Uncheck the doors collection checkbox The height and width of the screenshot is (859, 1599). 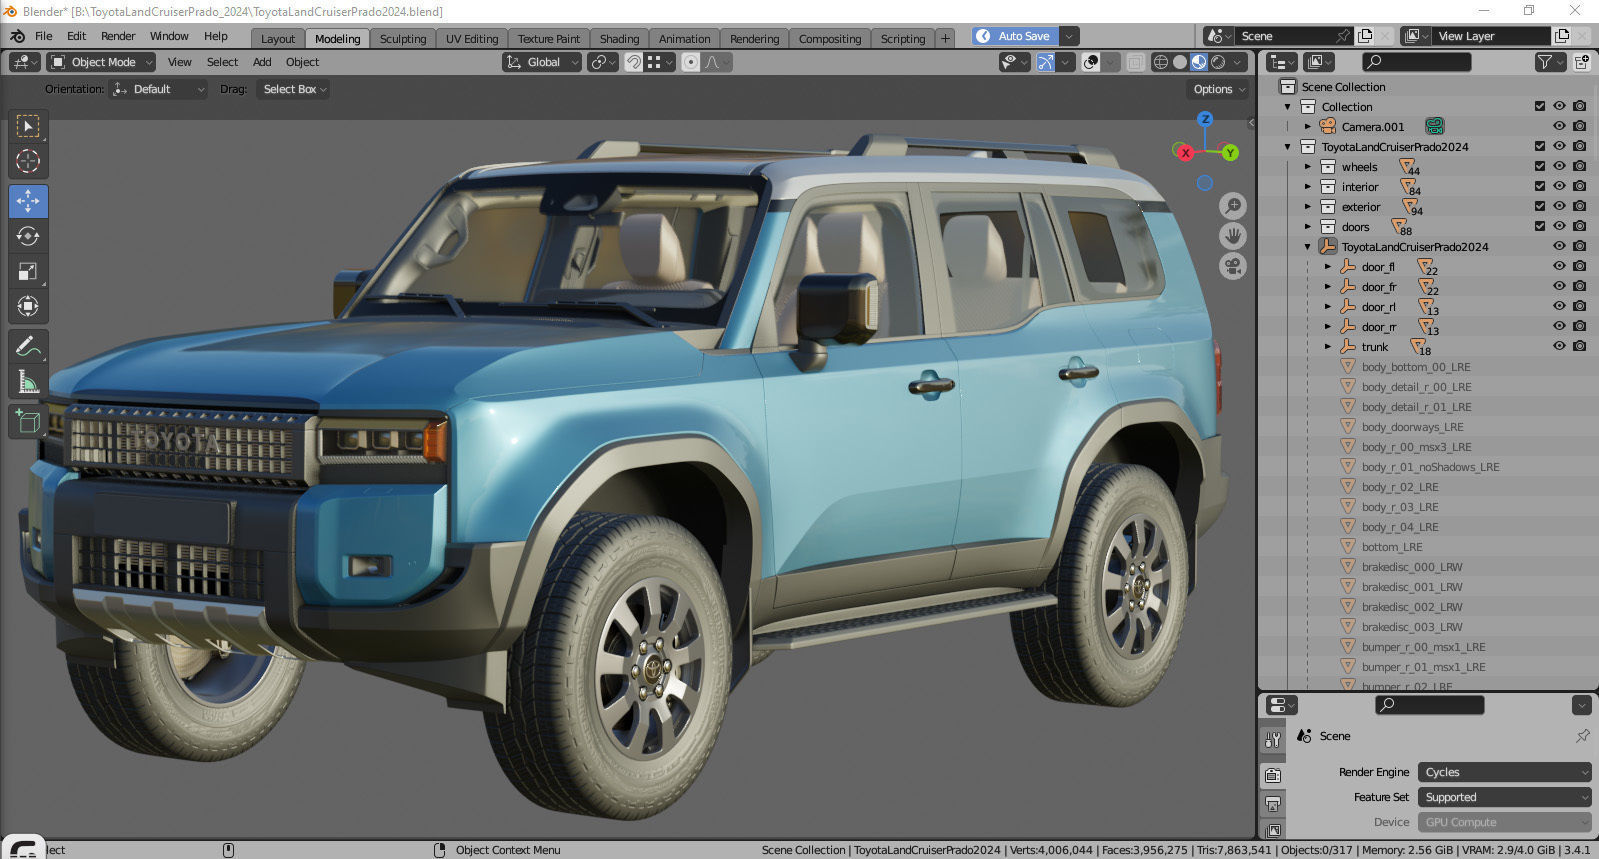(1540, 226)
